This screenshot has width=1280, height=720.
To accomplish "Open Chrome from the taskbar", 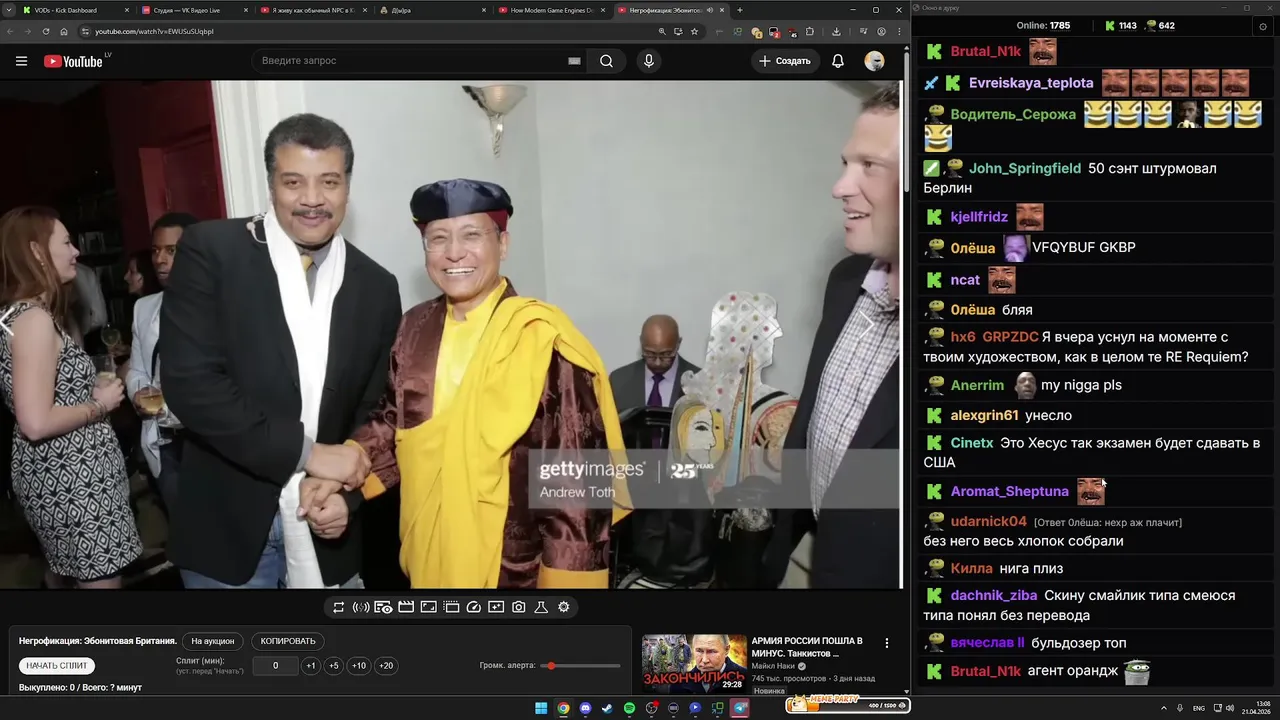I will (563, 708).
